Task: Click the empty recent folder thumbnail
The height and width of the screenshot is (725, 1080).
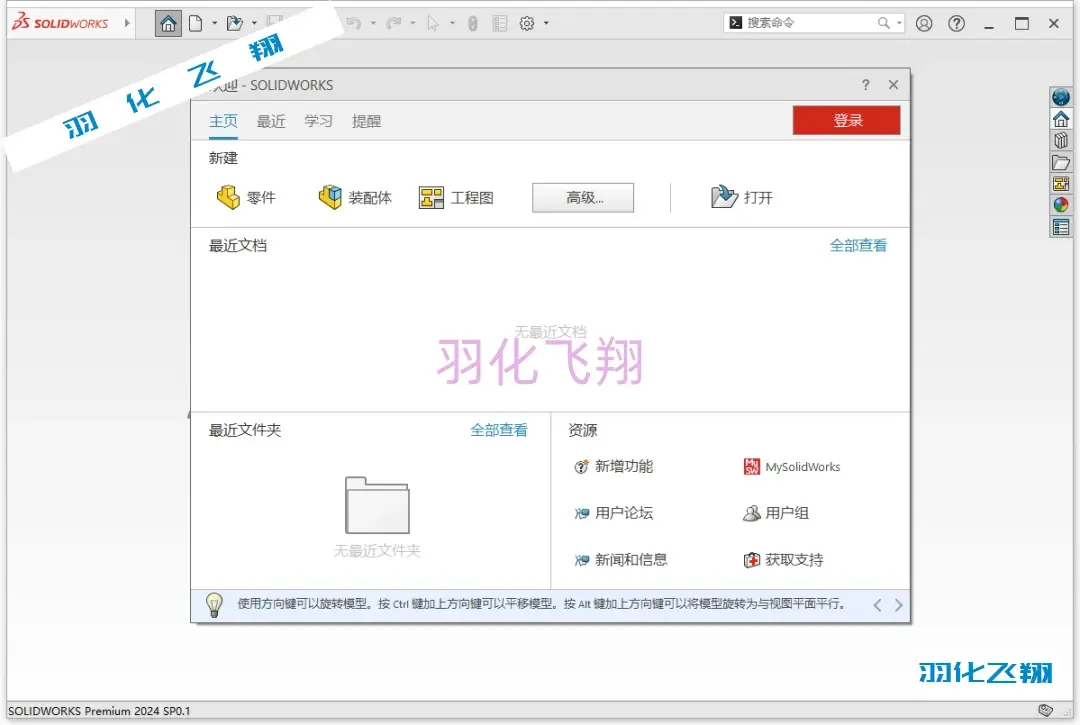Action: pos(377,505)
